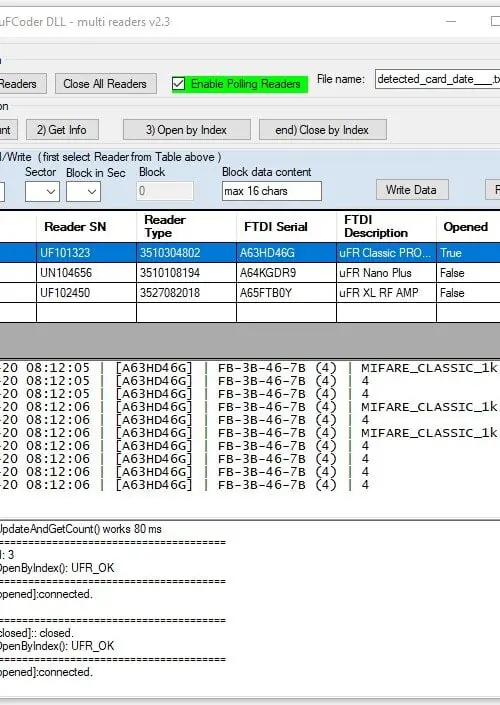Click FTDI Serial cell A64KGDR9

click(286, 273)
